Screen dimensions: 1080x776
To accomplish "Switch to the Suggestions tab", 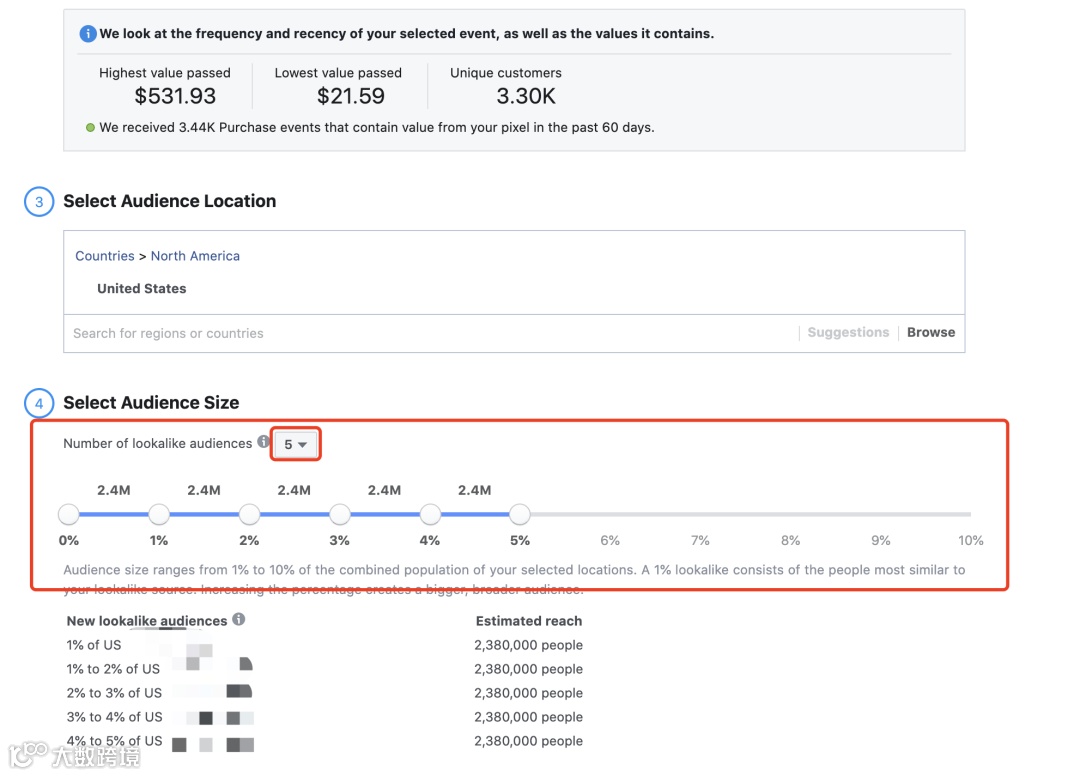I will click(x=848, y=332).
